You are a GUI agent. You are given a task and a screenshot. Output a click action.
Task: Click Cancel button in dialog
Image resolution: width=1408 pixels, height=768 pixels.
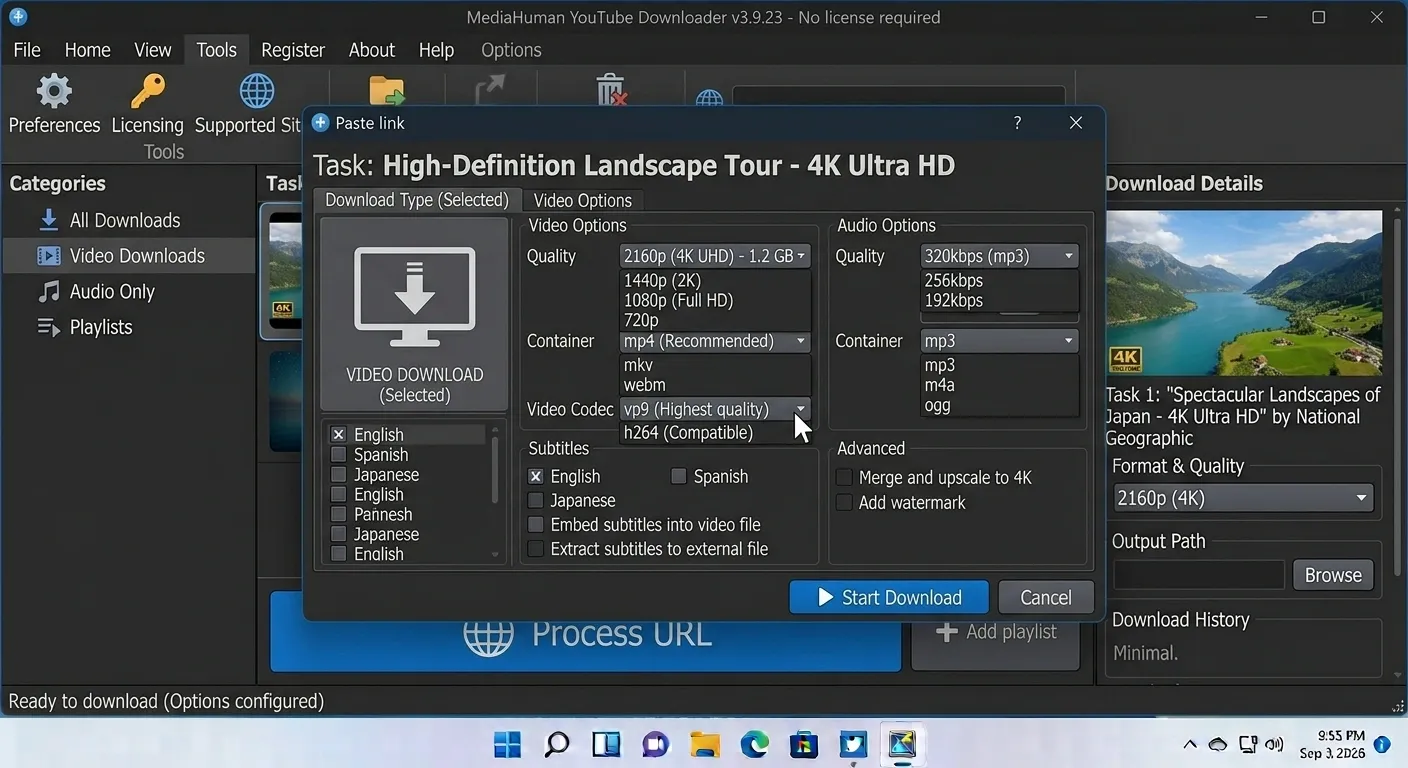(x=1046, y=597)
